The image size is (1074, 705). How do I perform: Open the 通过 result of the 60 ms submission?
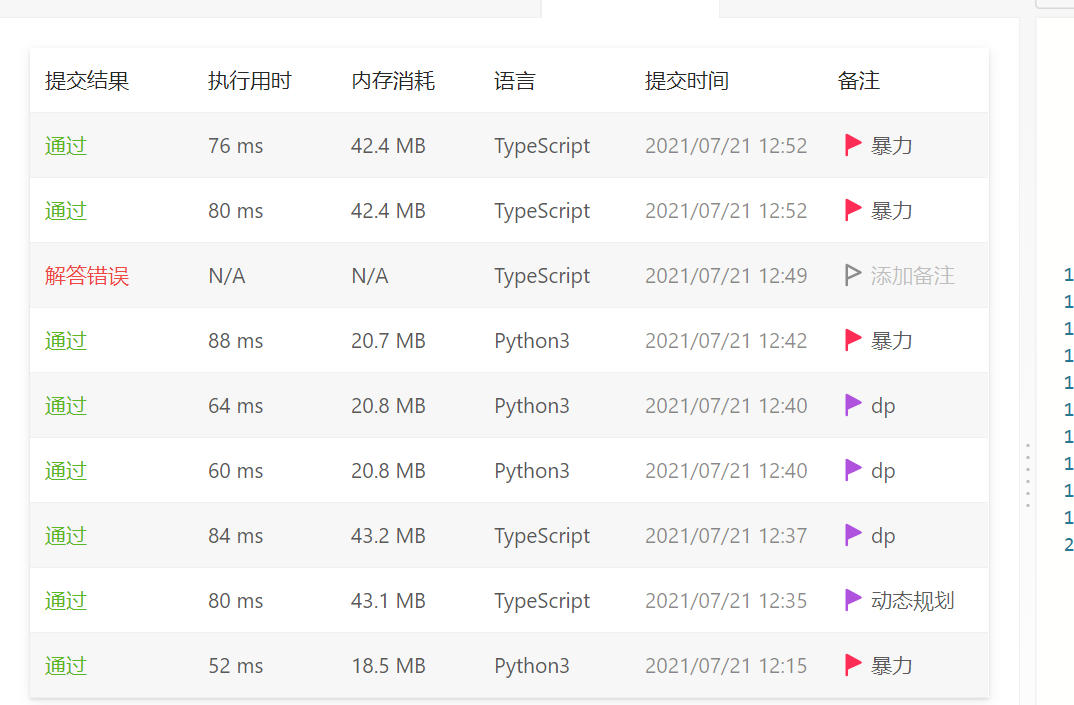pyautogui.click(x=66, y=471)
